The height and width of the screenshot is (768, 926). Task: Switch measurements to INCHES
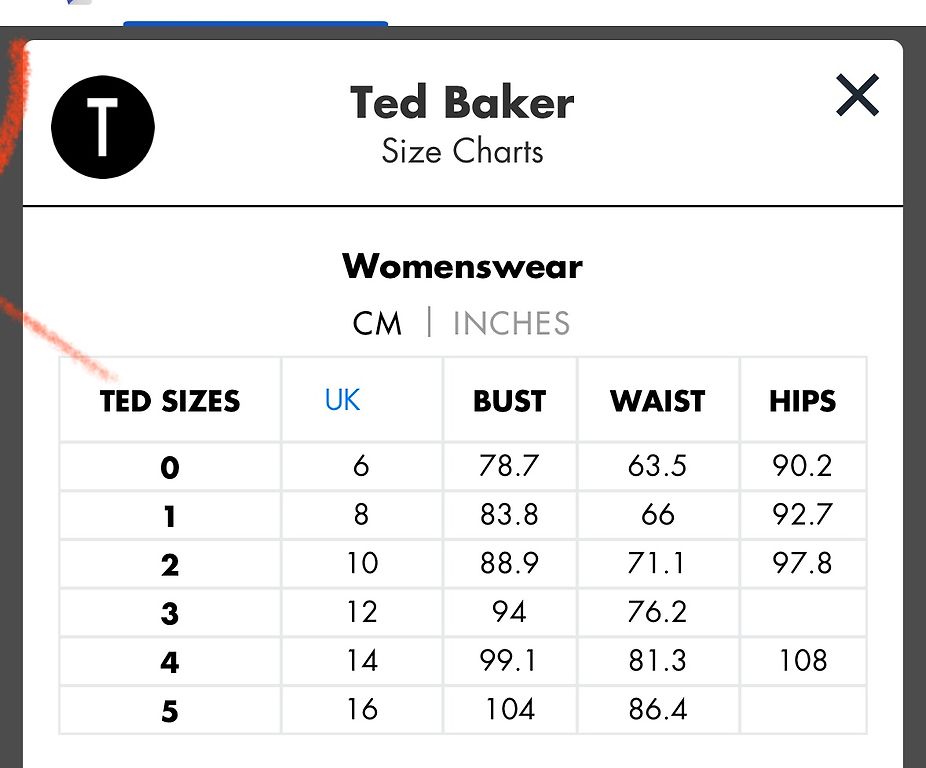511,323
